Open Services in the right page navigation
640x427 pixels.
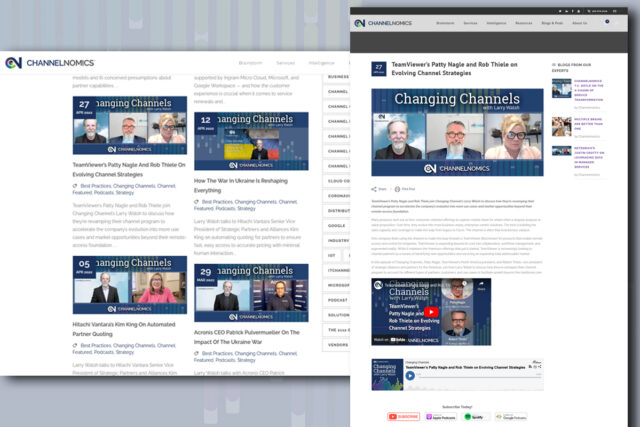click(x=470, y=23)
